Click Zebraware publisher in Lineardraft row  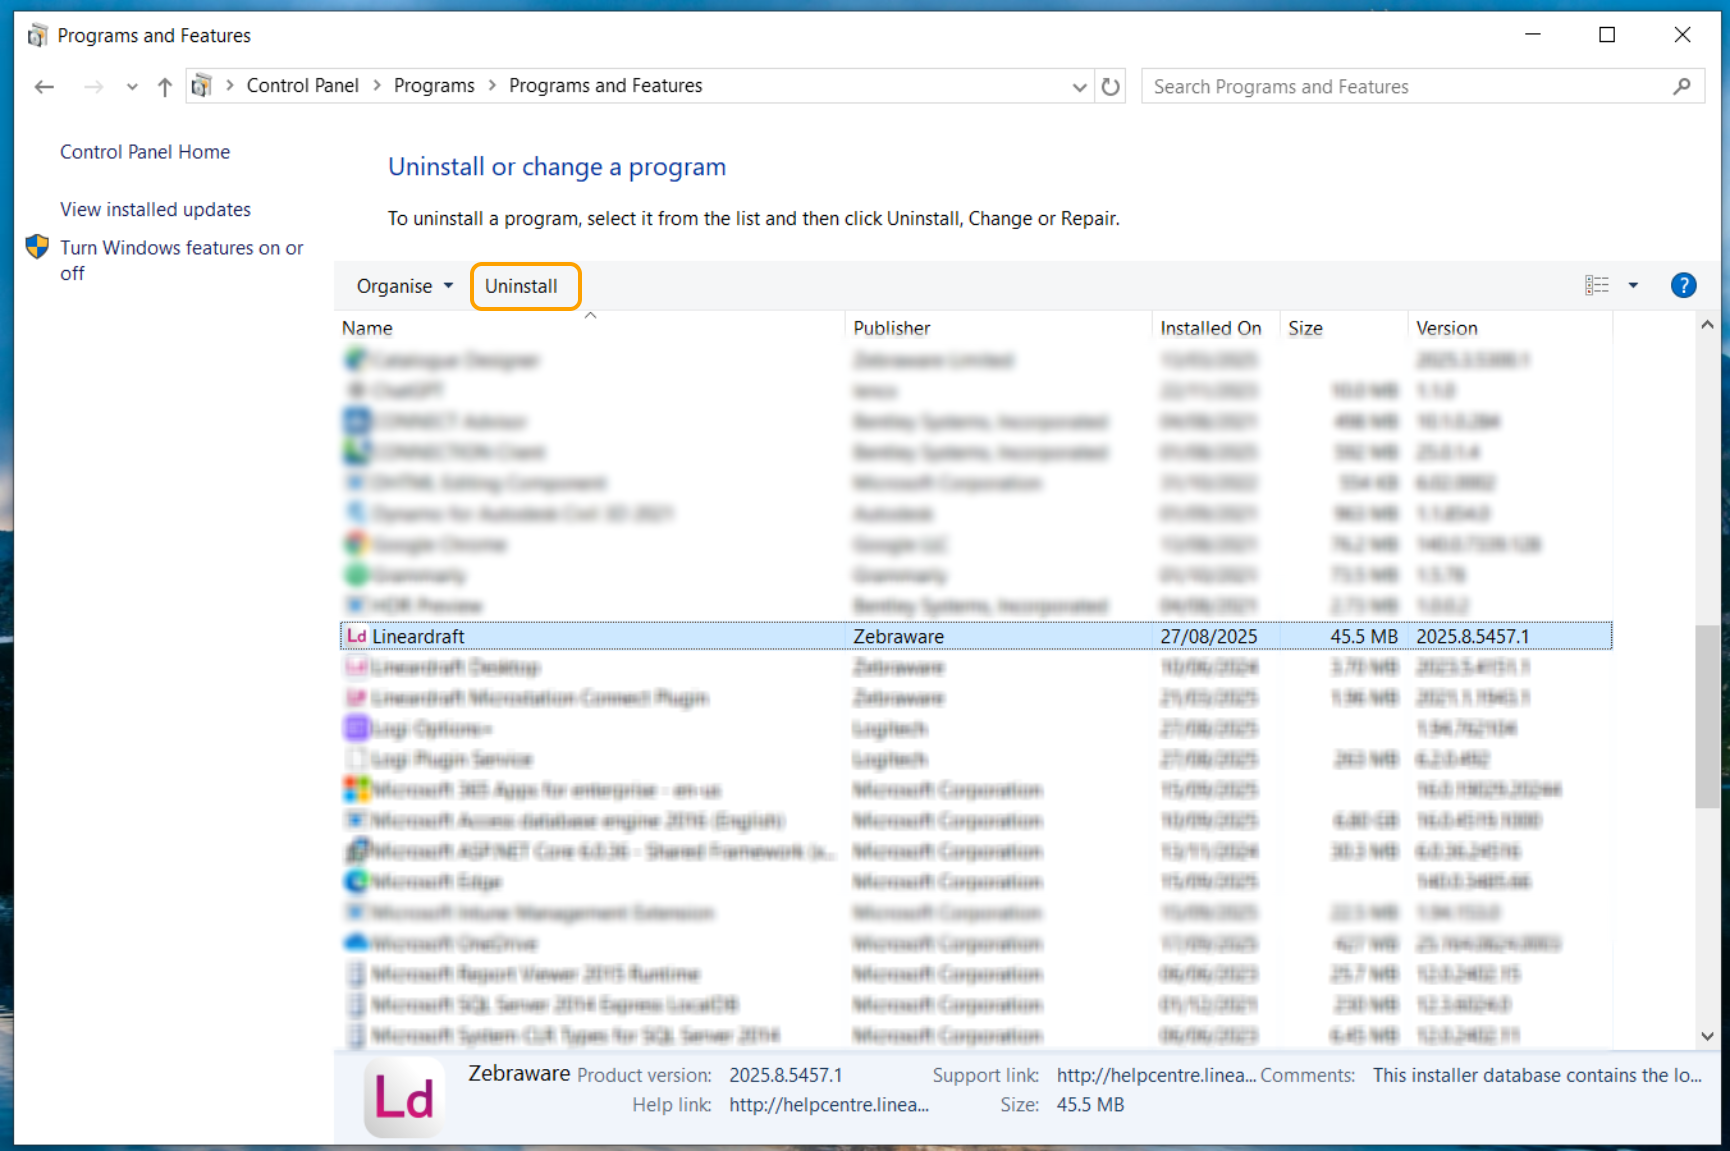coord(898,636)
